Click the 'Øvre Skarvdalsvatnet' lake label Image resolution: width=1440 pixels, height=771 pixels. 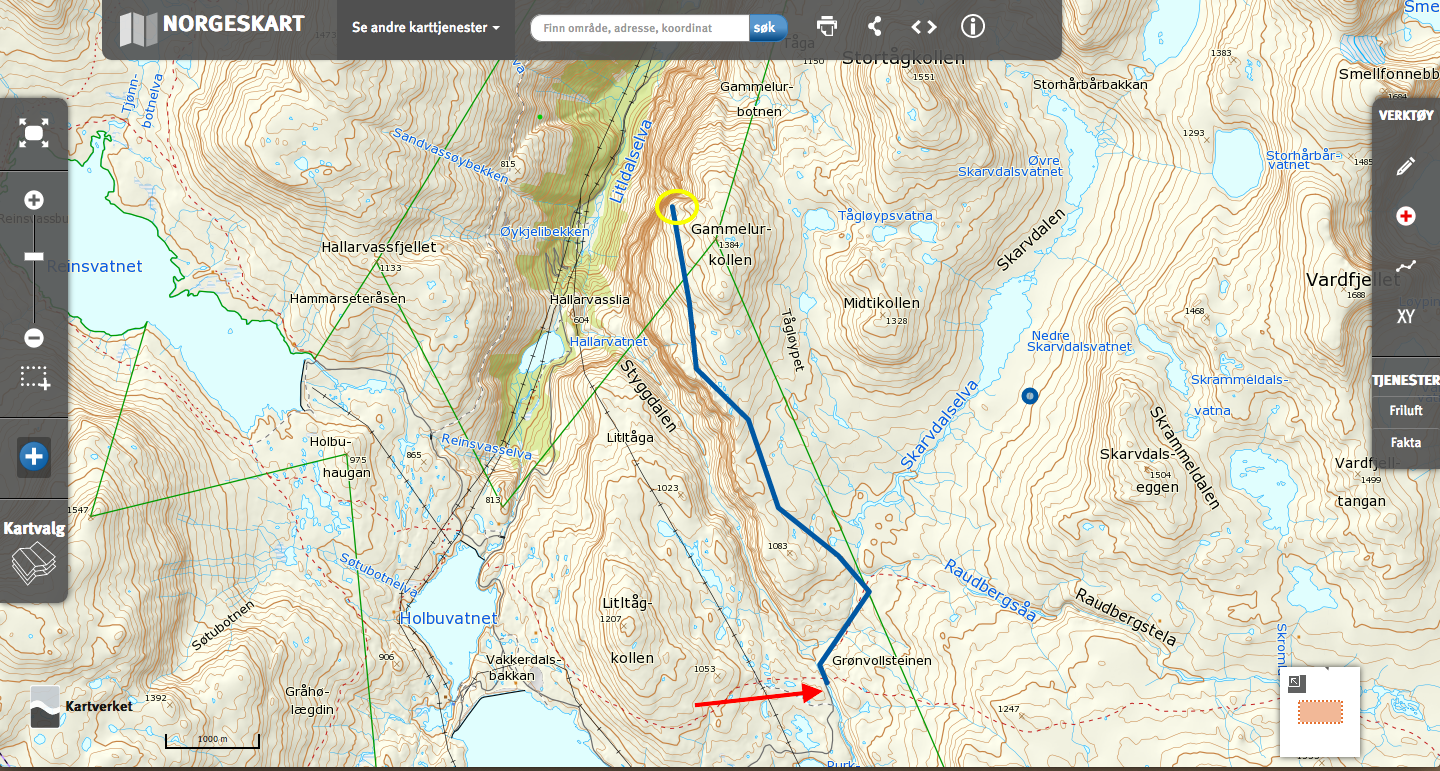click(x=1010, y=166)
